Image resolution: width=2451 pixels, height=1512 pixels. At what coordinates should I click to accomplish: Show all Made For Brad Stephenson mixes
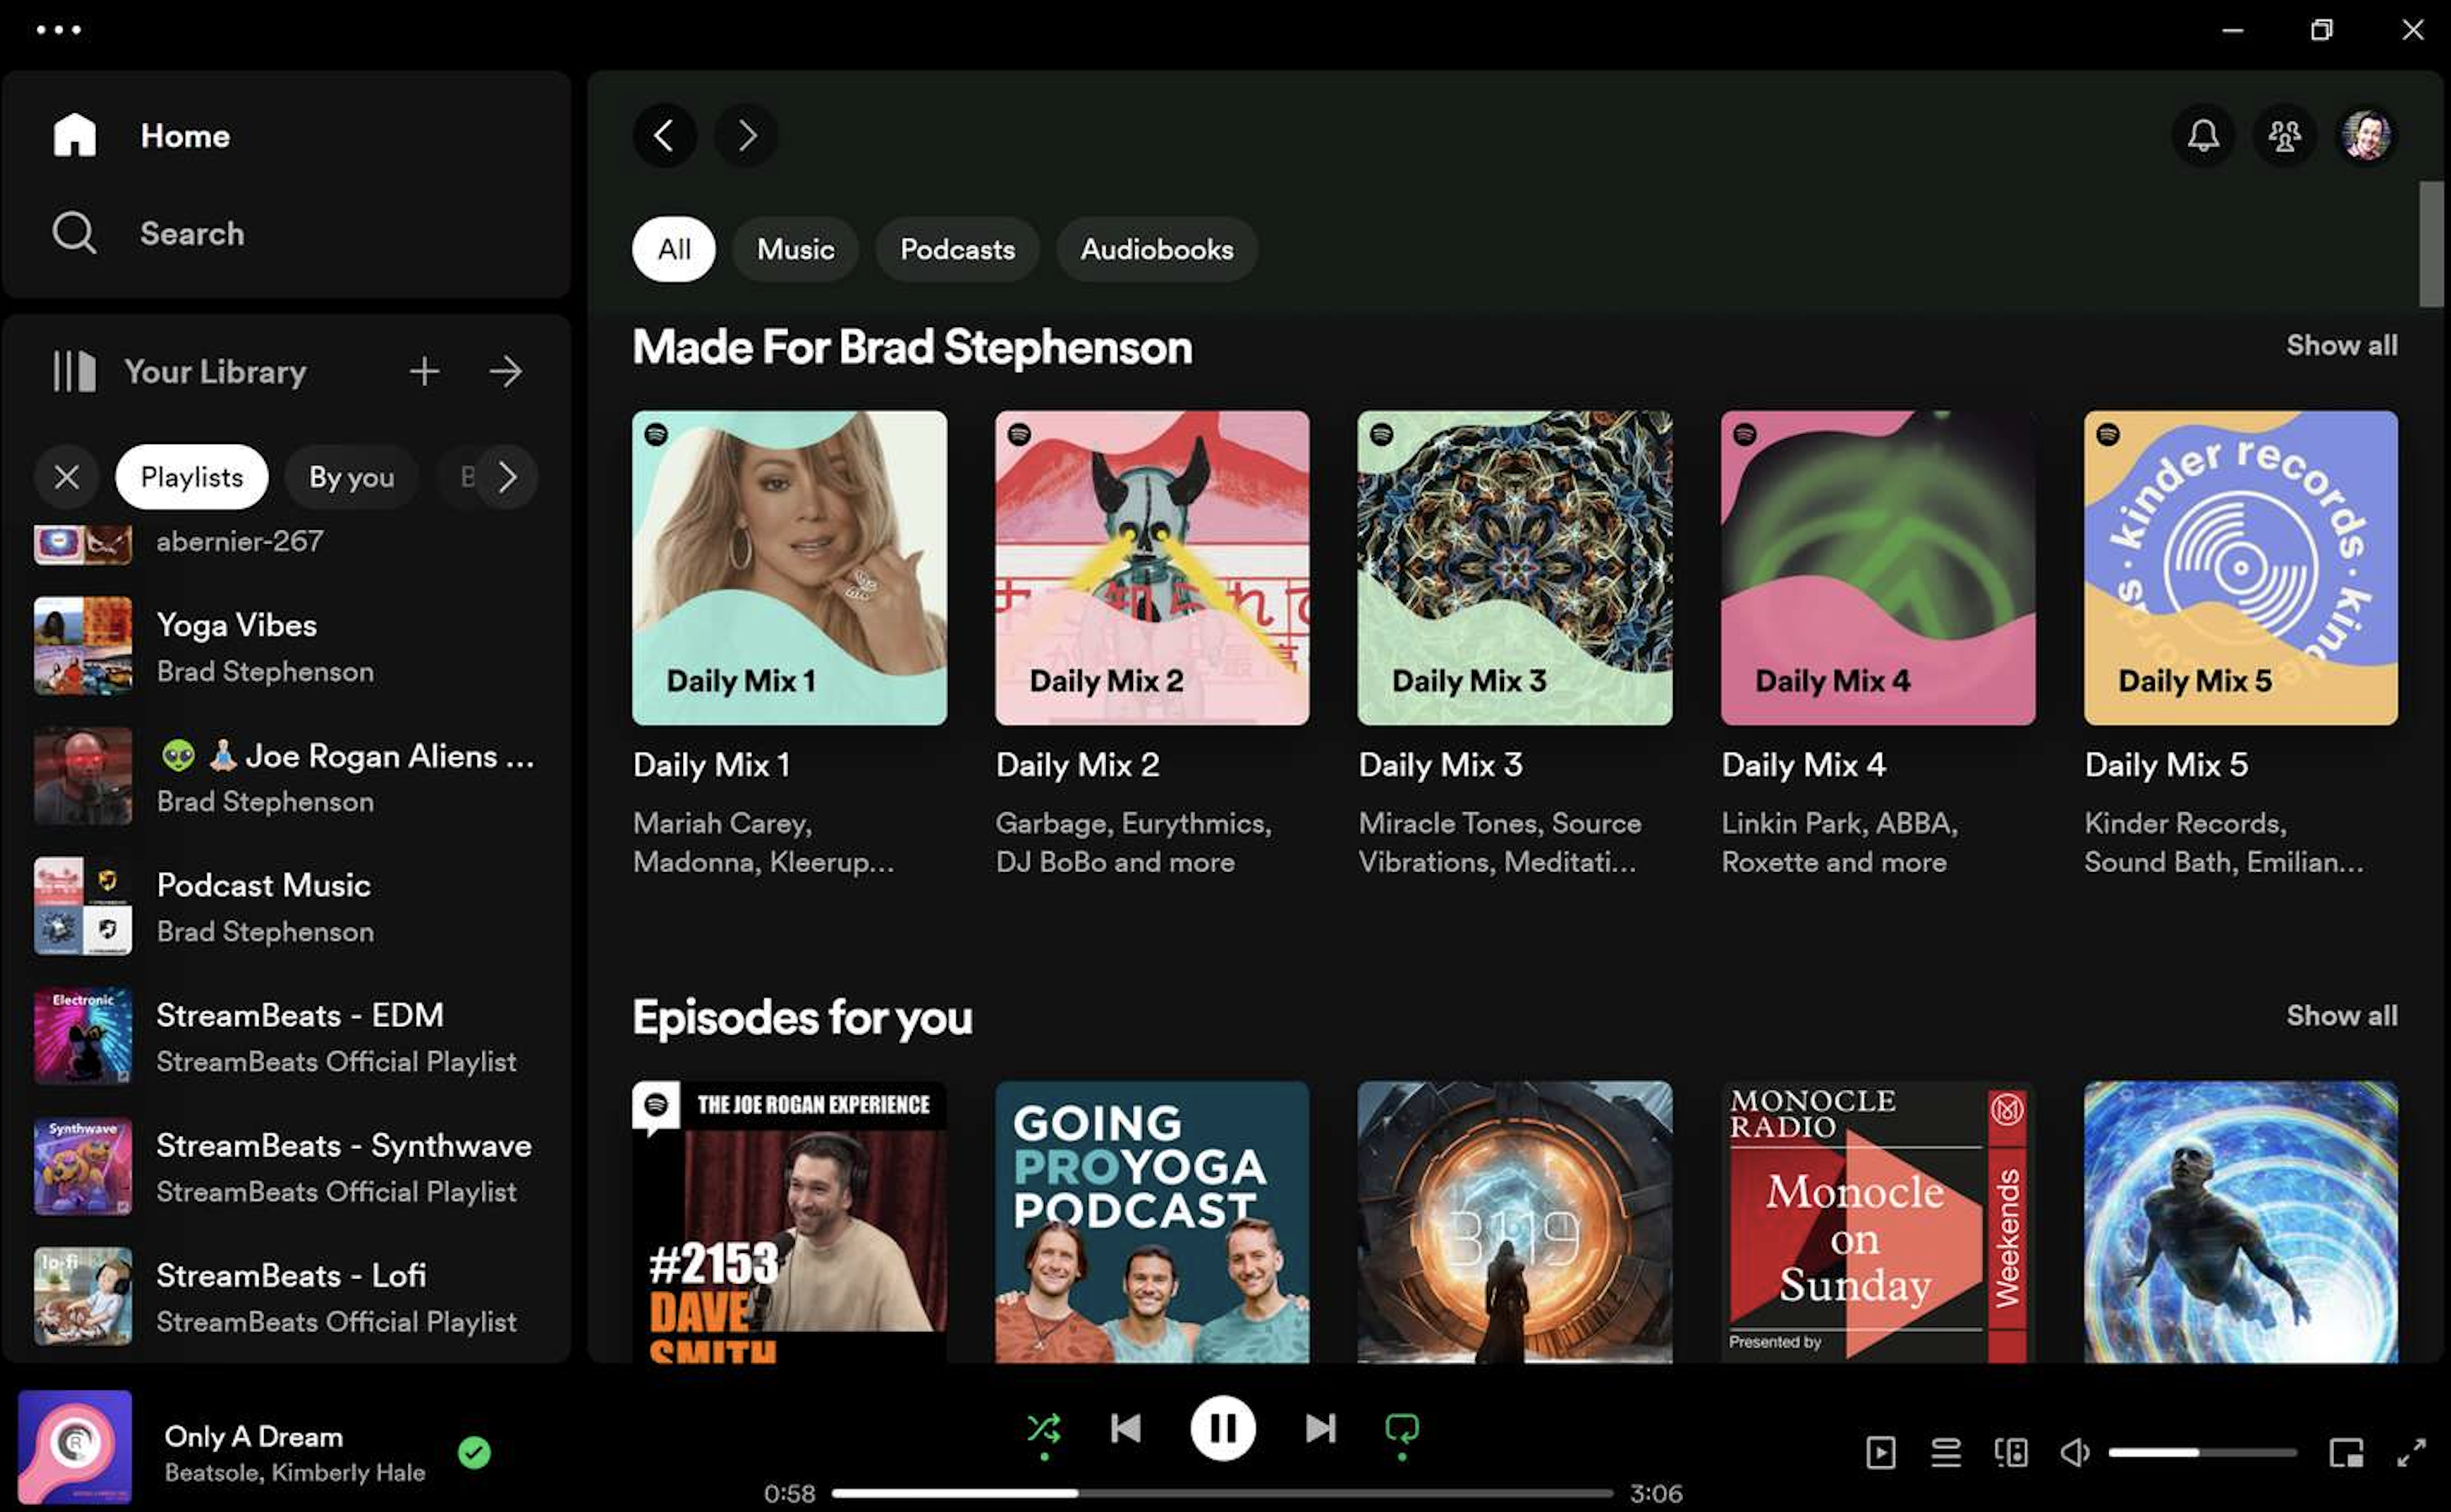pos(2341,345)
